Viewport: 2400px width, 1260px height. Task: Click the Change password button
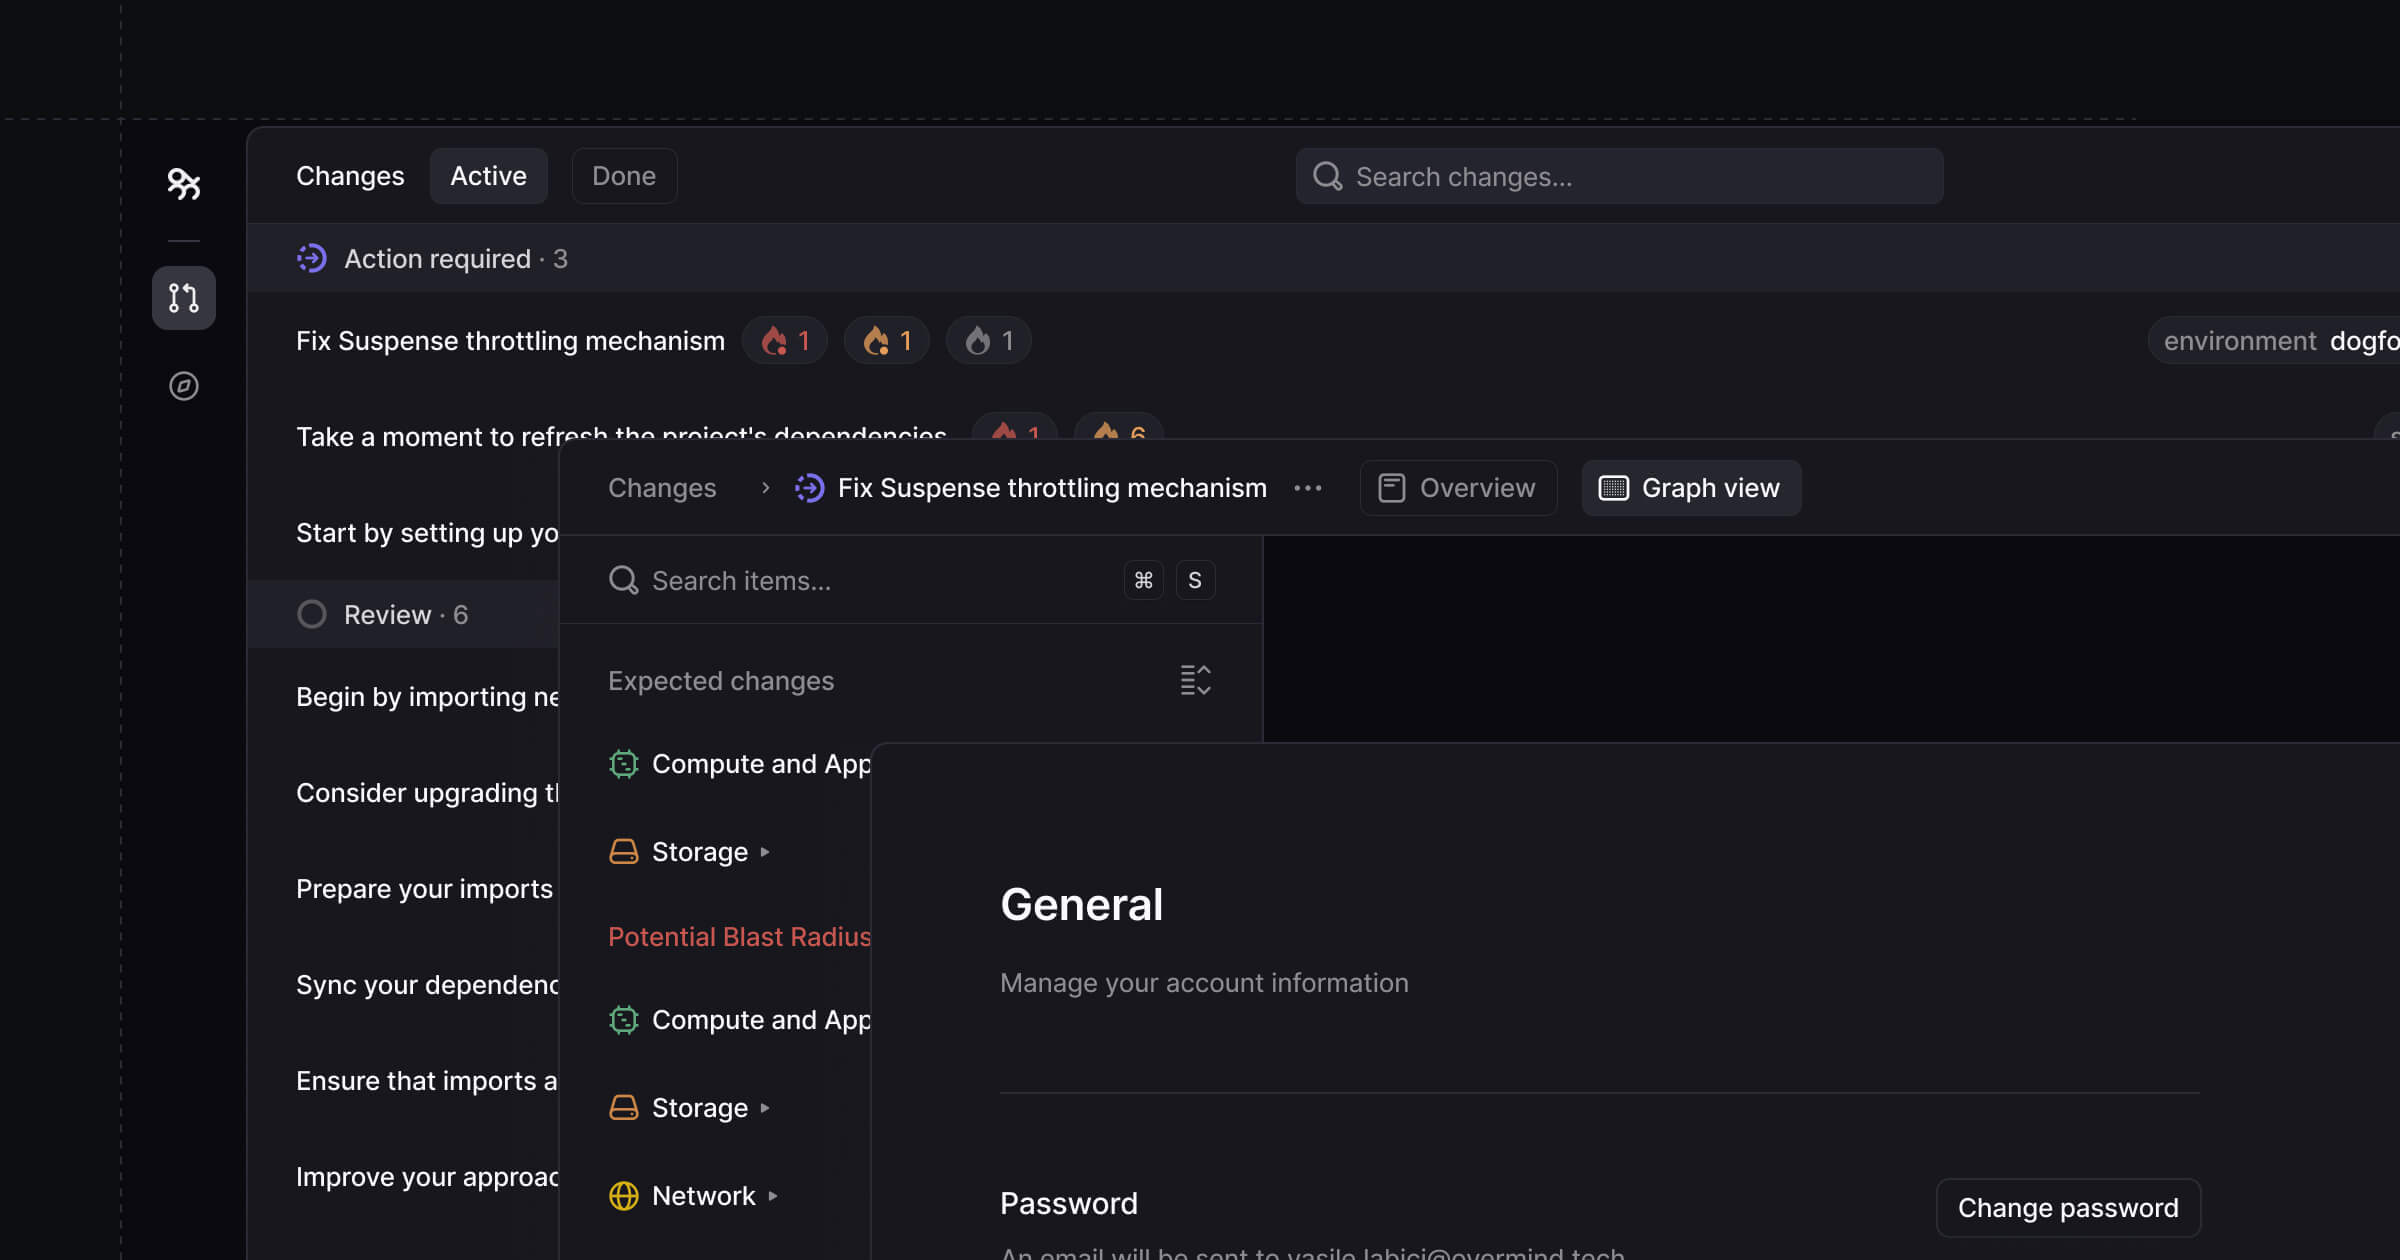point(2068,1208)
